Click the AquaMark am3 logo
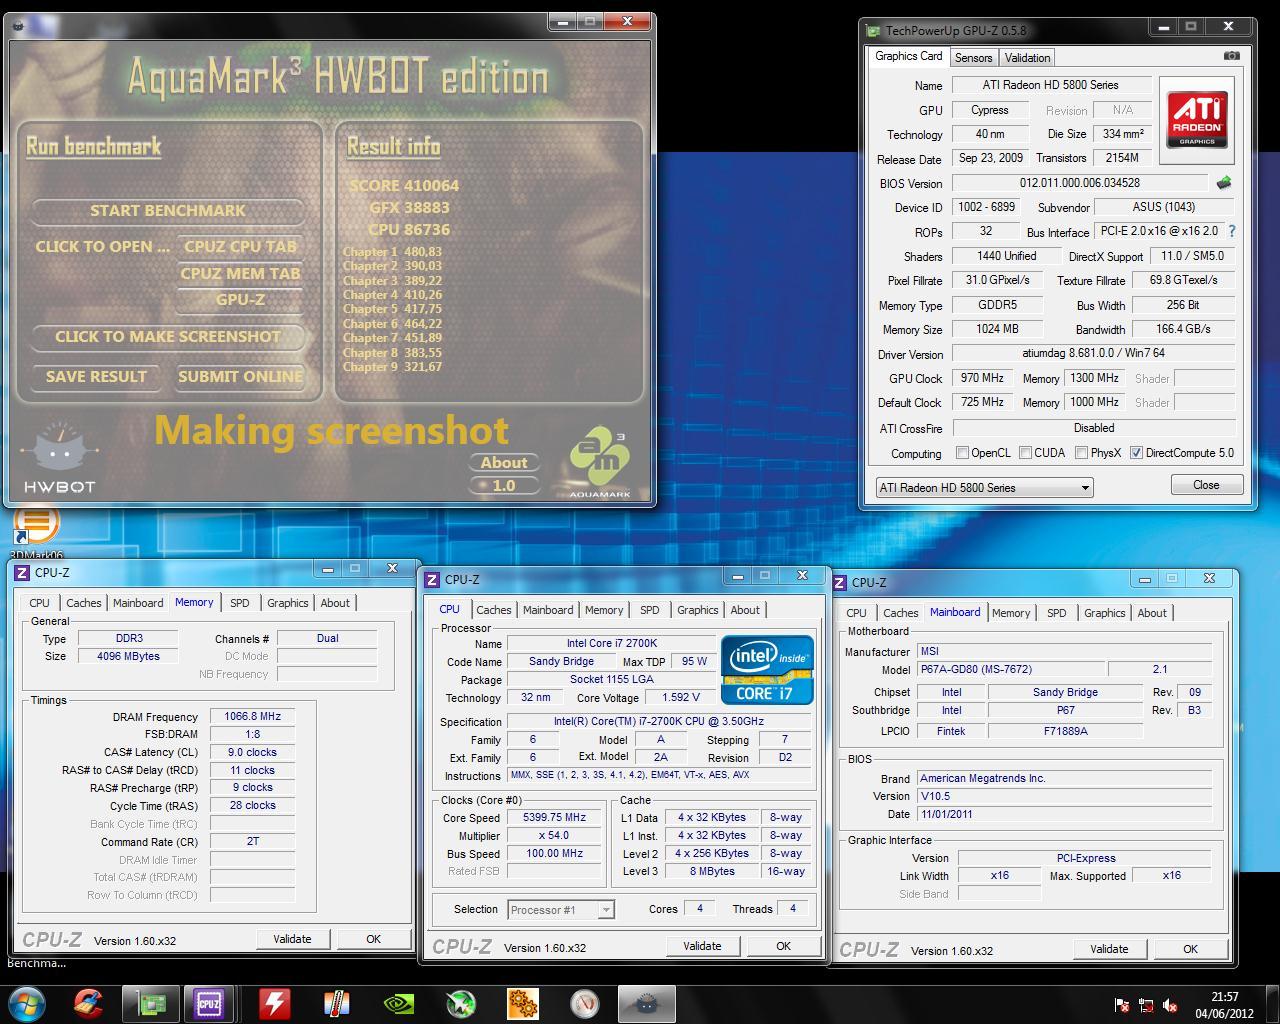1280x1024 pixels. pos(600,459)
